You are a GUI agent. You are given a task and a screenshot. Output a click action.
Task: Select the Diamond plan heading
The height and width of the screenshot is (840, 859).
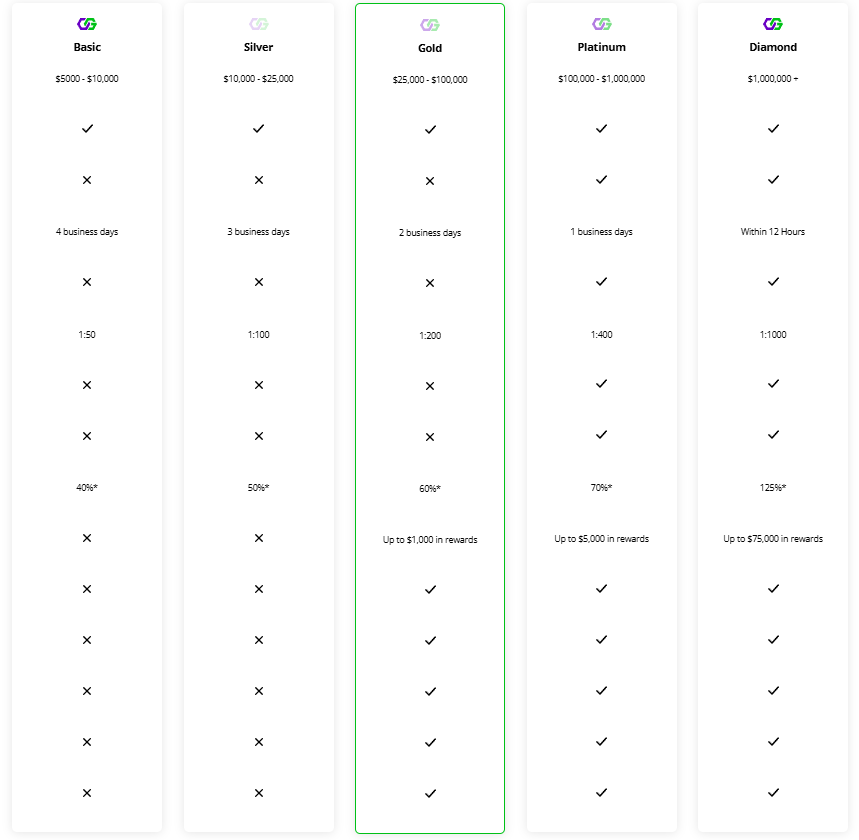tap(773, 47)
